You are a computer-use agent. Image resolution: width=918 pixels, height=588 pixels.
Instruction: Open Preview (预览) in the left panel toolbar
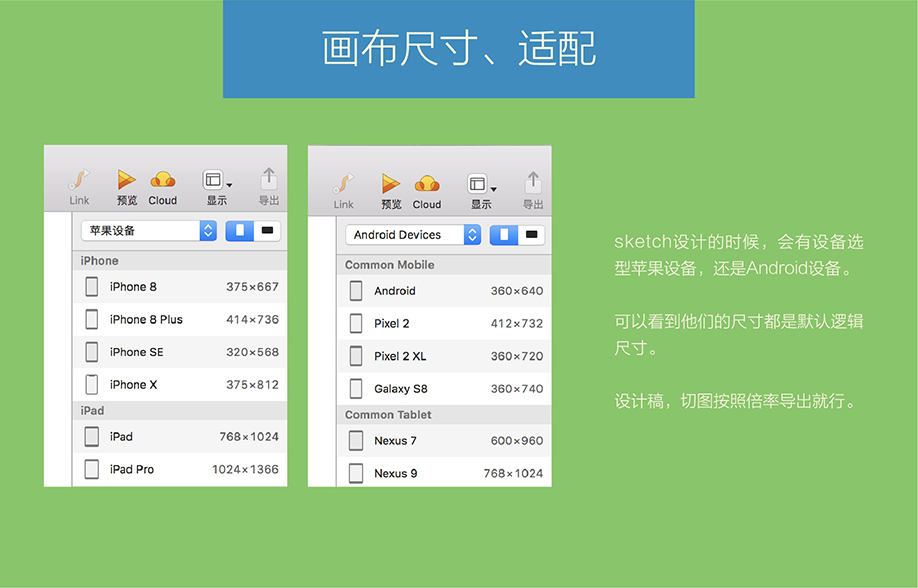pos(126,187)
